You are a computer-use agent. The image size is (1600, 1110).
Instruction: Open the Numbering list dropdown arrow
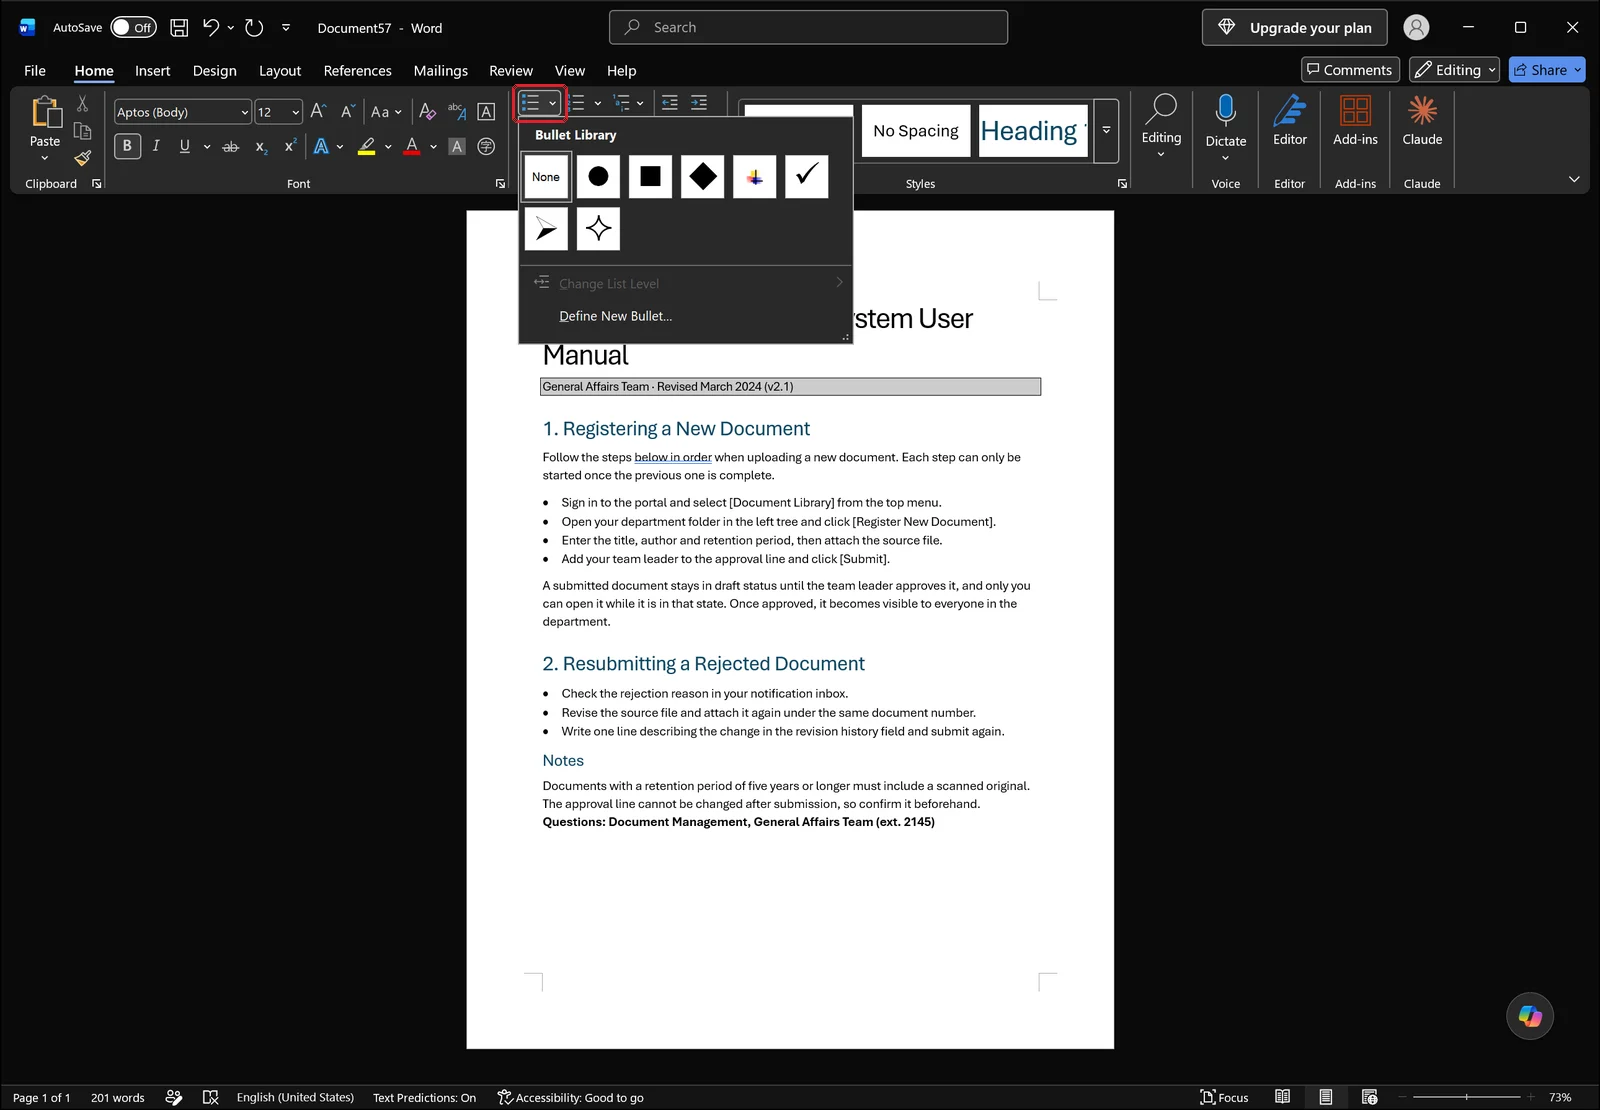pos(598,103)
